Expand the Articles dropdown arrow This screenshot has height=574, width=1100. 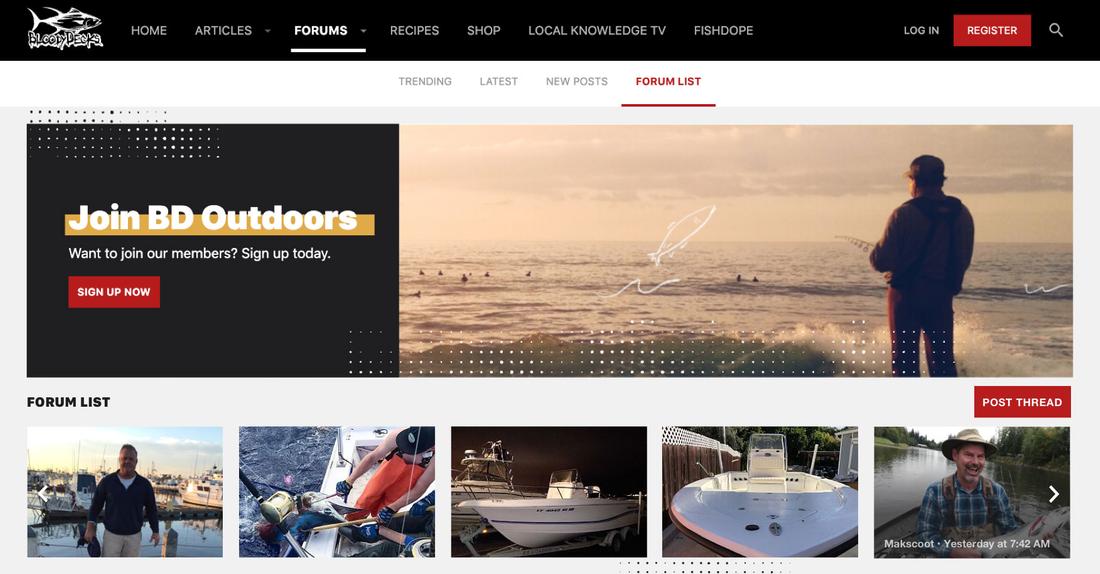pyautogui.click(x=267, y=31)
